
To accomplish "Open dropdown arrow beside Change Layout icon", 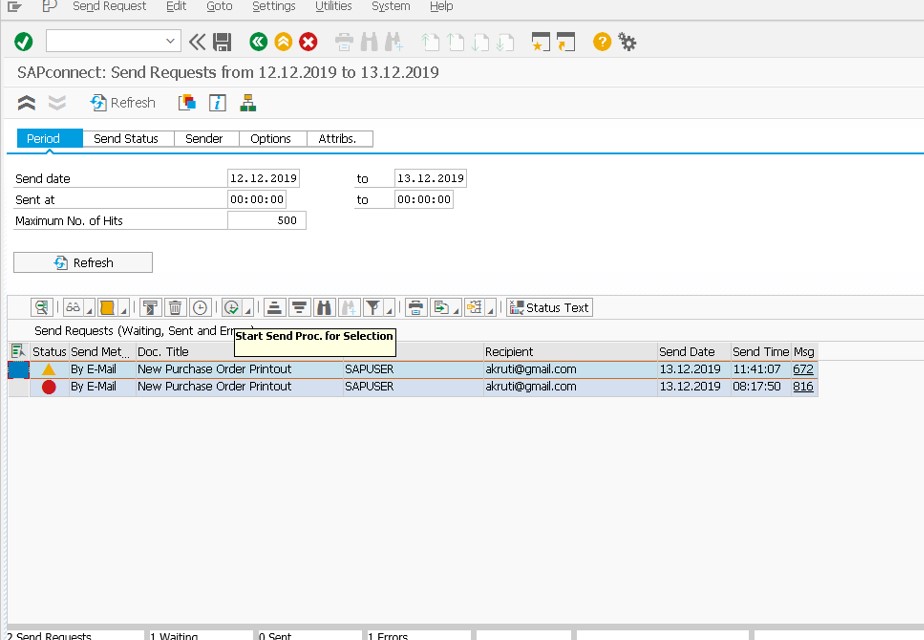I will [x=490, y=309].
